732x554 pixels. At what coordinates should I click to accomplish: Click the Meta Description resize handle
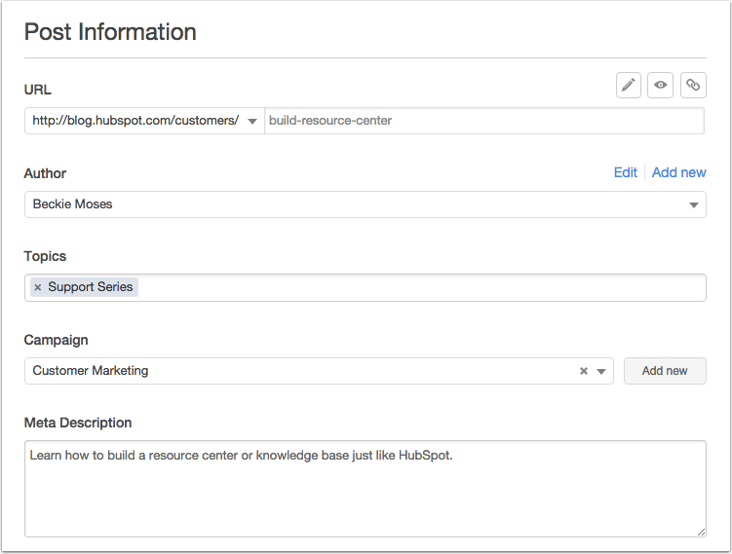click(701, 532)
